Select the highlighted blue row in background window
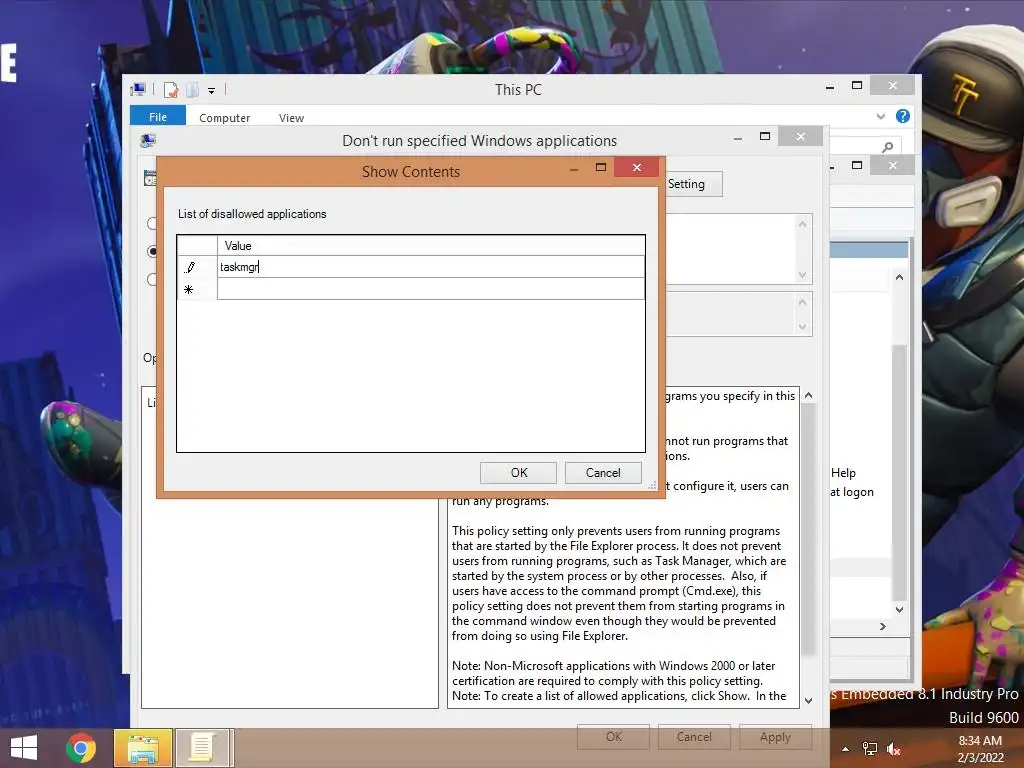 tap(869, 249)
